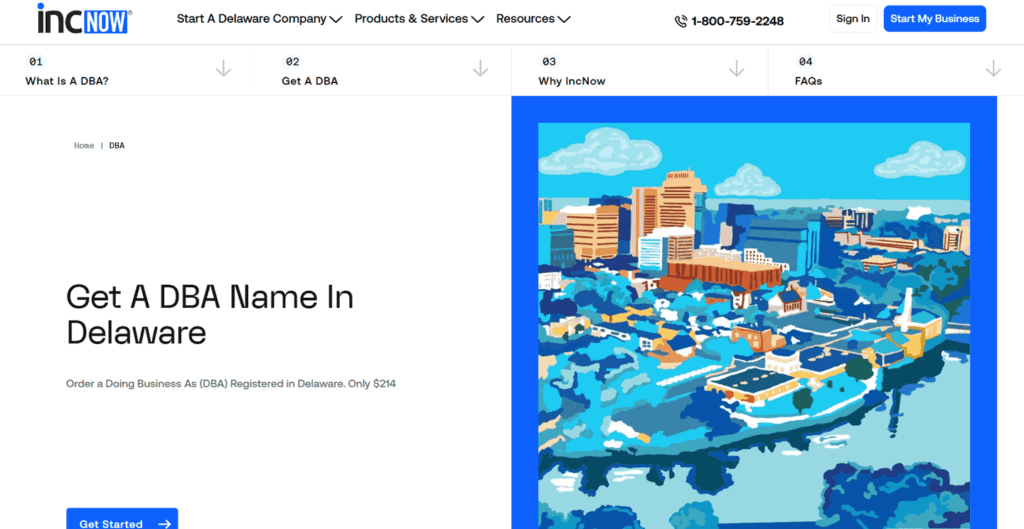1024x529 pixels.
Task: Click the Get Started button
Action: point(122,519)
